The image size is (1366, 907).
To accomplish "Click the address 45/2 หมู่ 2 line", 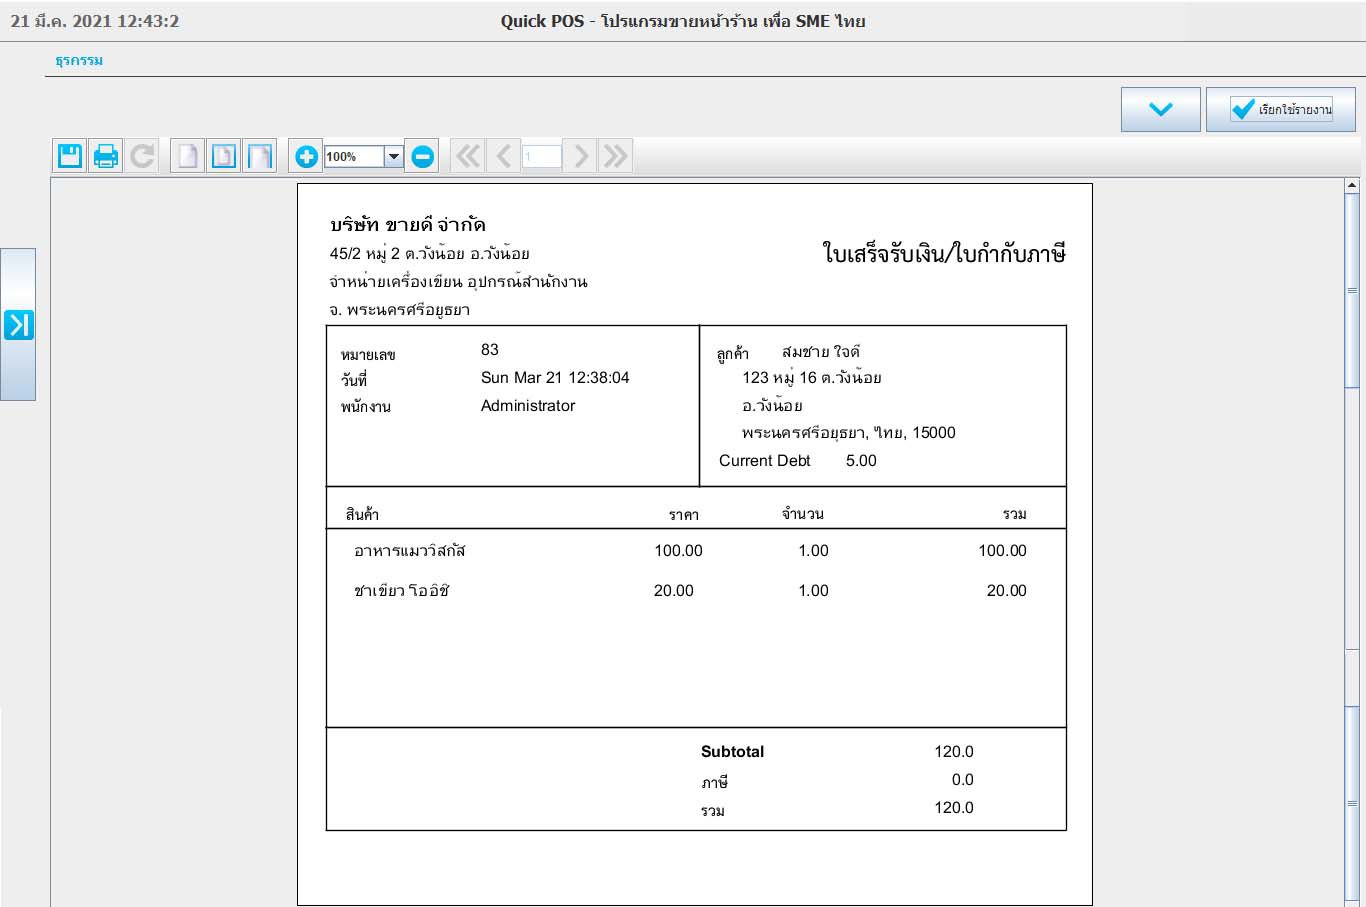I will pyautogui.click(x=429, y=254).
